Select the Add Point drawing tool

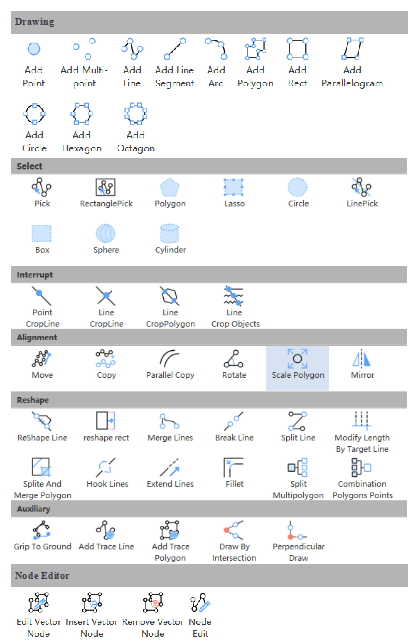pyautogui.click(x=34, y=63)
